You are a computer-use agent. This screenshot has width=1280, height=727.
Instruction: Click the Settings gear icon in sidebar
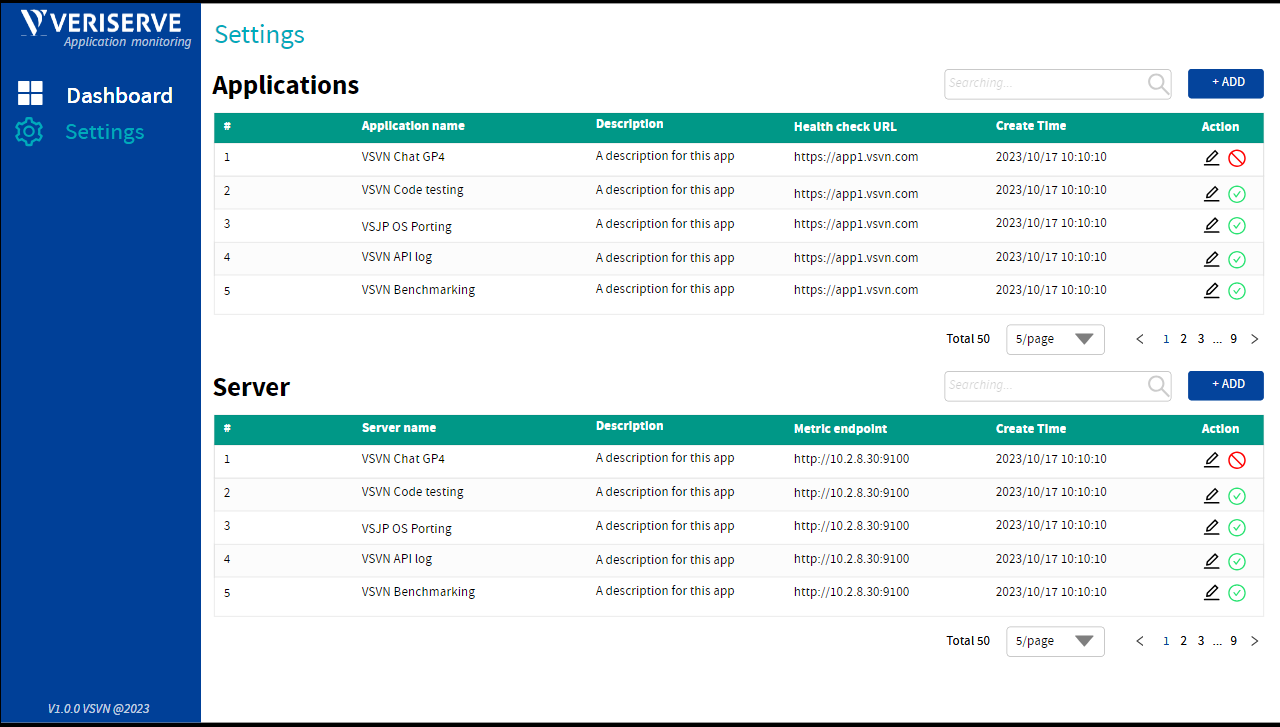(30, 131)
